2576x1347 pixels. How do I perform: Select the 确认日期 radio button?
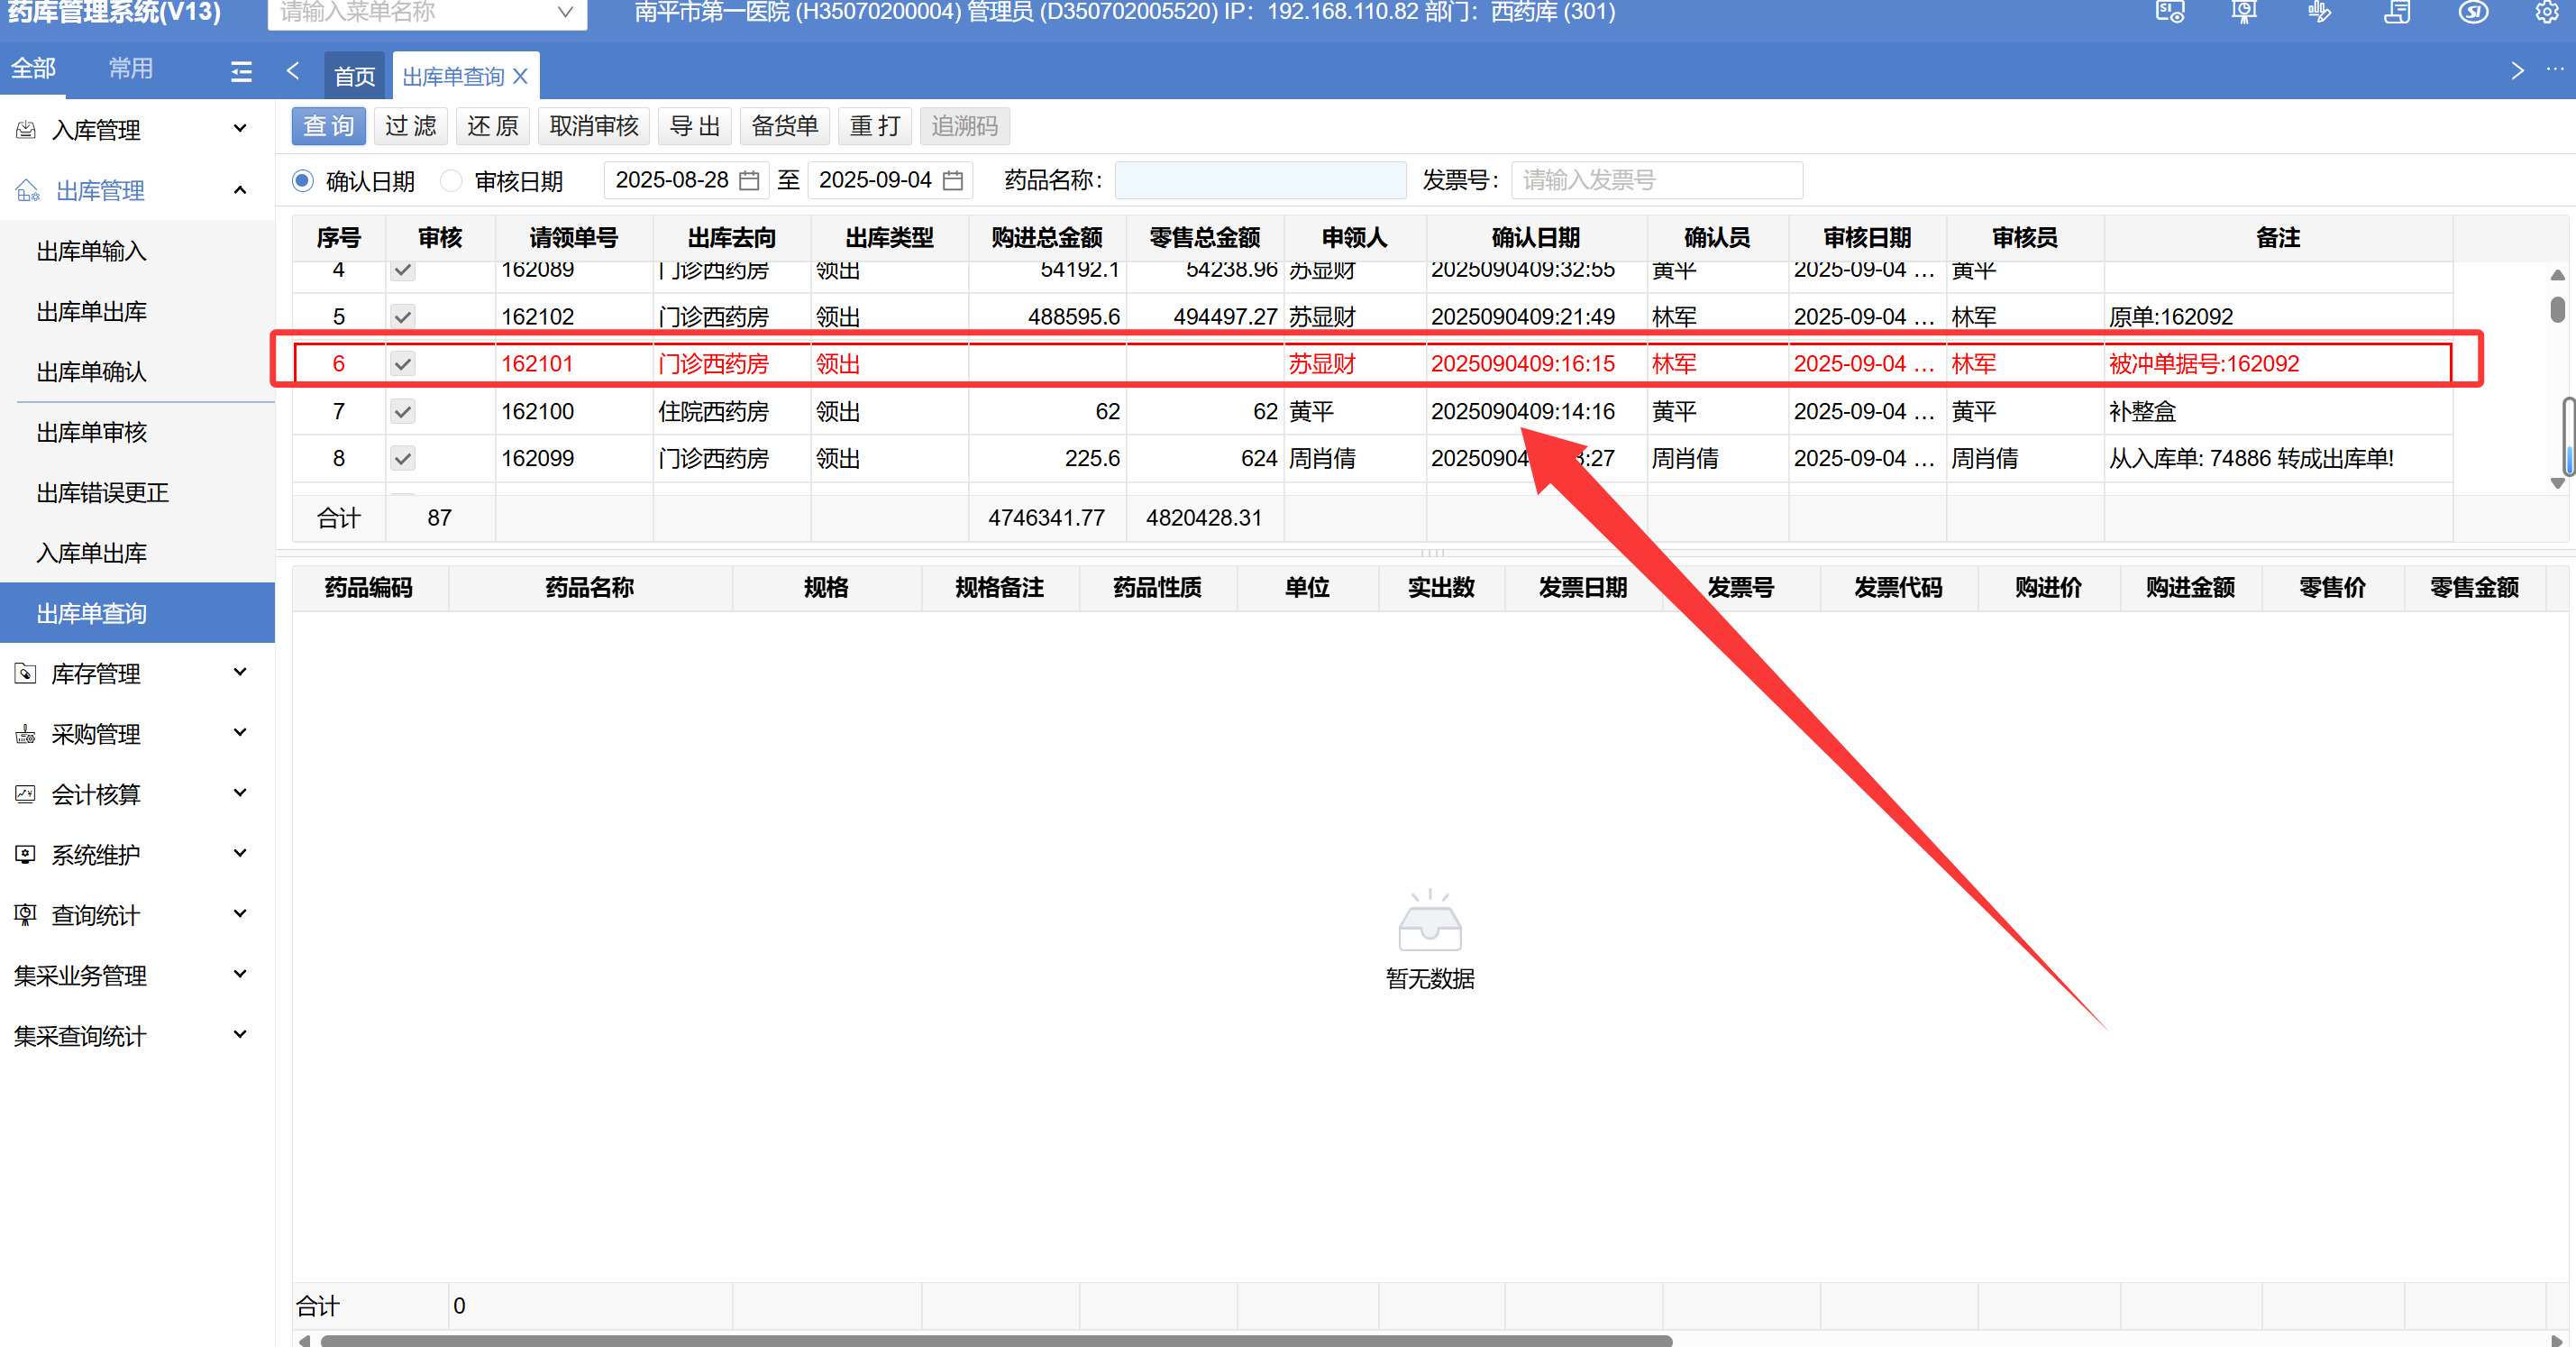click(303, 181)
